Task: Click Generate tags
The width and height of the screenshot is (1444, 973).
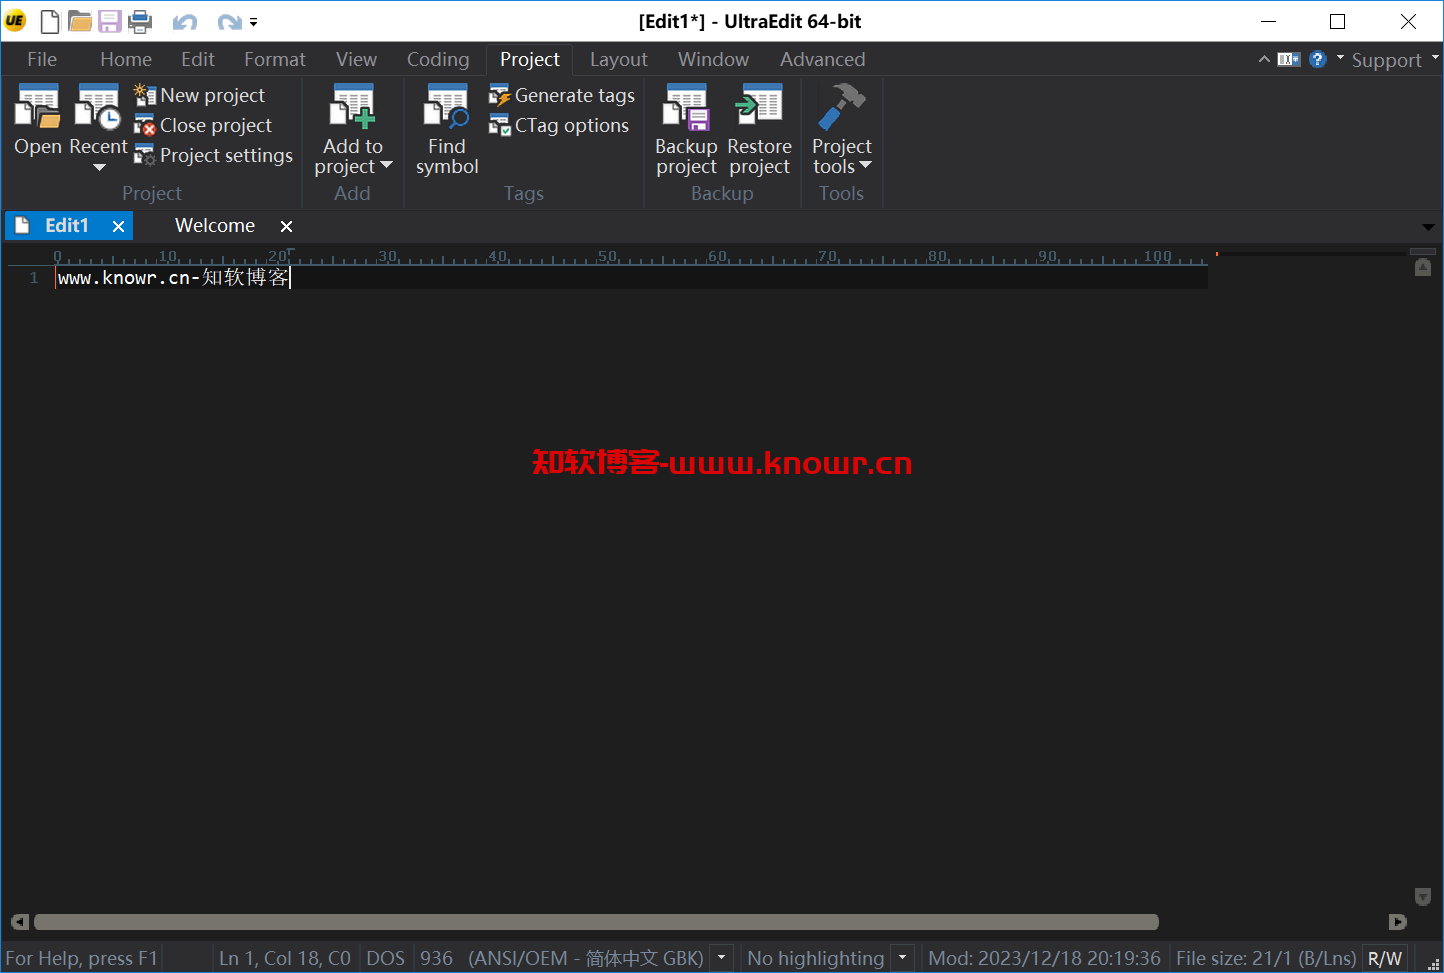Action: pyautogui.click(x=562, y=95)
